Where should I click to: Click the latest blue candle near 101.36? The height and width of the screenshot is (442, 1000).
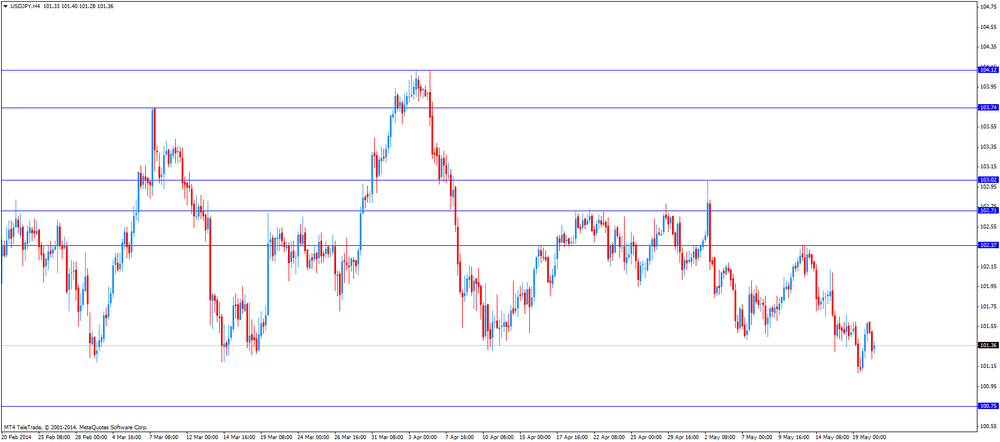tap(874, 348)
